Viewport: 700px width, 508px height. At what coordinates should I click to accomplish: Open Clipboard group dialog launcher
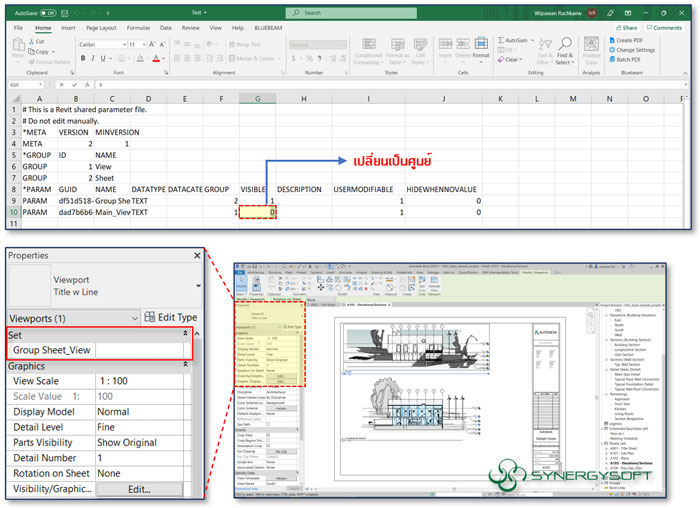click(72, 73)
